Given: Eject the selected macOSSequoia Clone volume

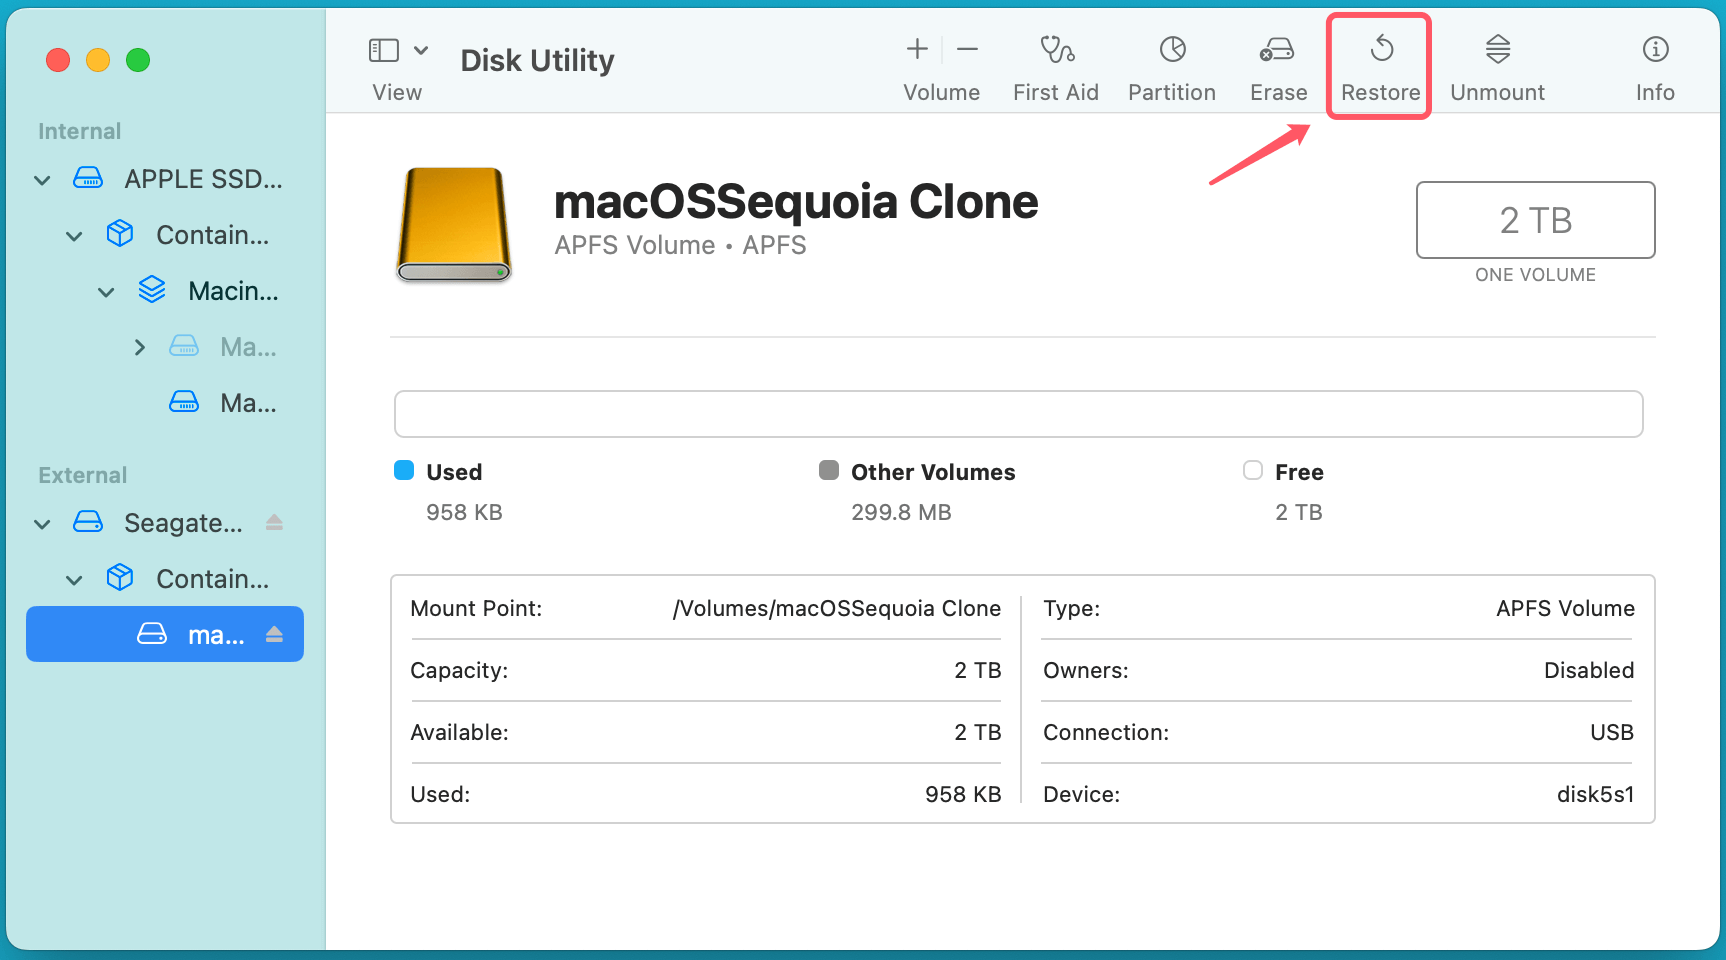Looking at the screenshot, I should coord(275,635).
